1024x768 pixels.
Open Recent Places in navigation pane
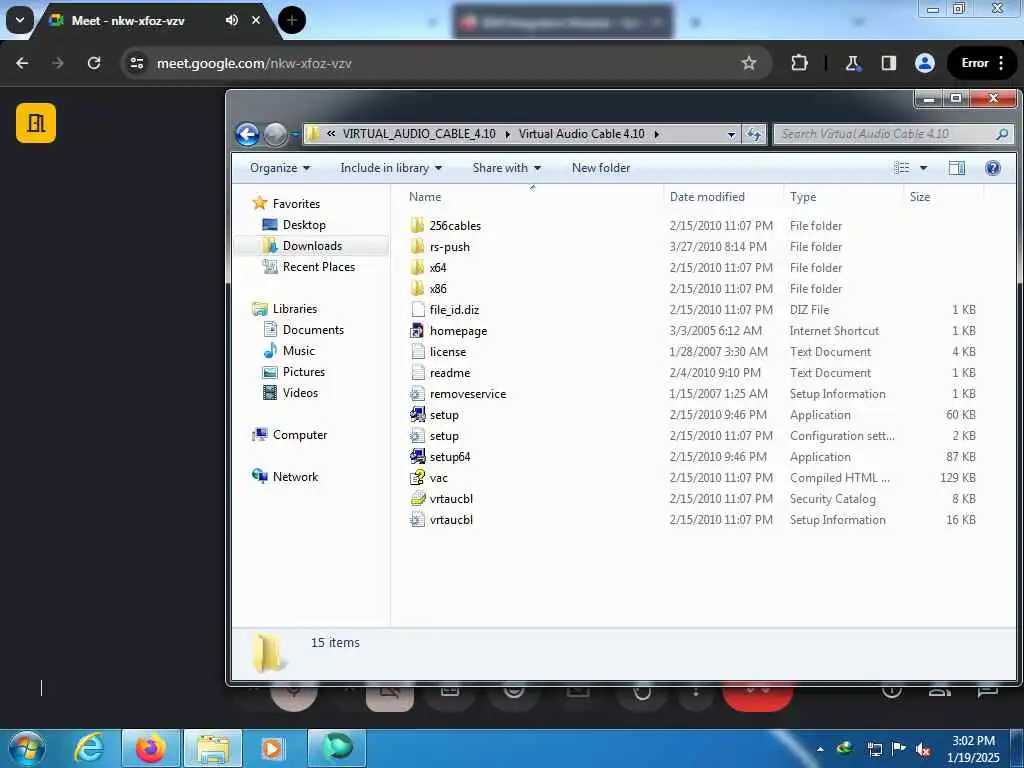coord(319,266)
